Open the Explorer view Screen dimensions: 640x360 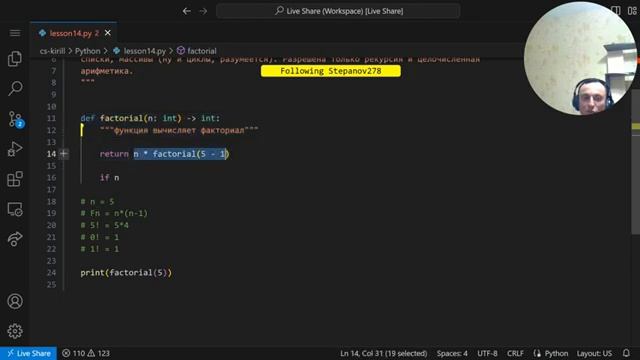coord(15,59)
